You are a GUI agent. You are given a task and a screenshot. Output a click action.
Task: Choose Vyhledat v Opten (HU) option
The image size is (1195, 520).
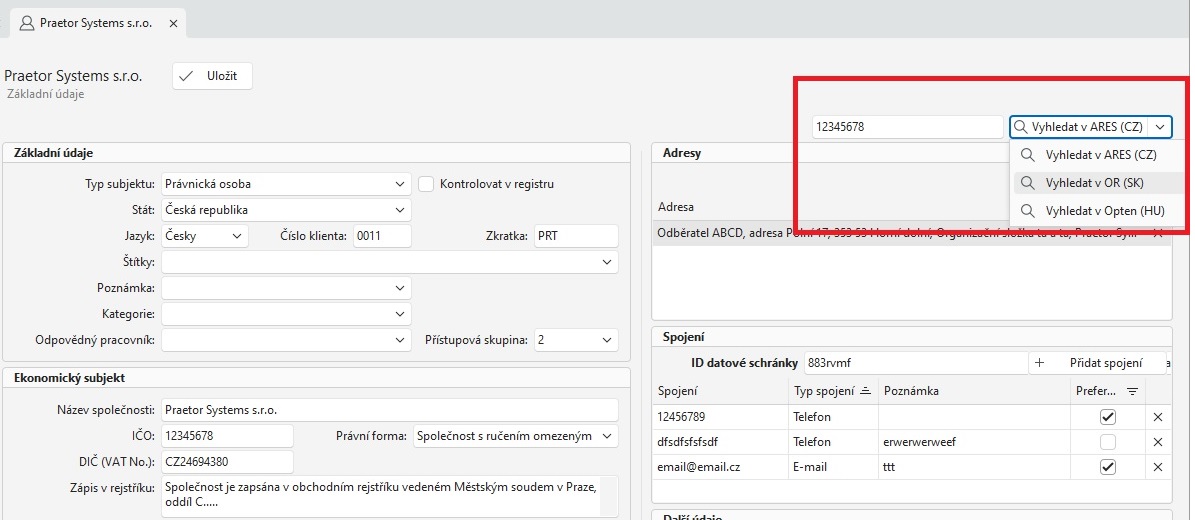(x=1104, y=211)
